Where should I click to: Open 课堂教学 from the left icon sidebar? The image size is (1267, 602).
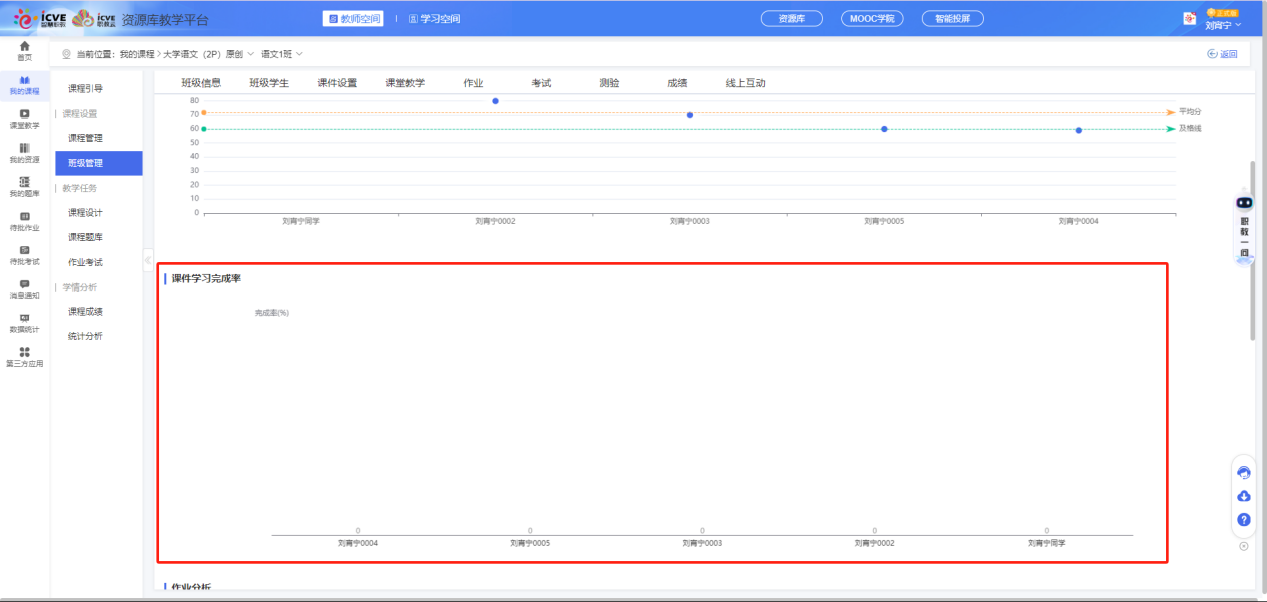pyautogui.click(x=24, y=118)
